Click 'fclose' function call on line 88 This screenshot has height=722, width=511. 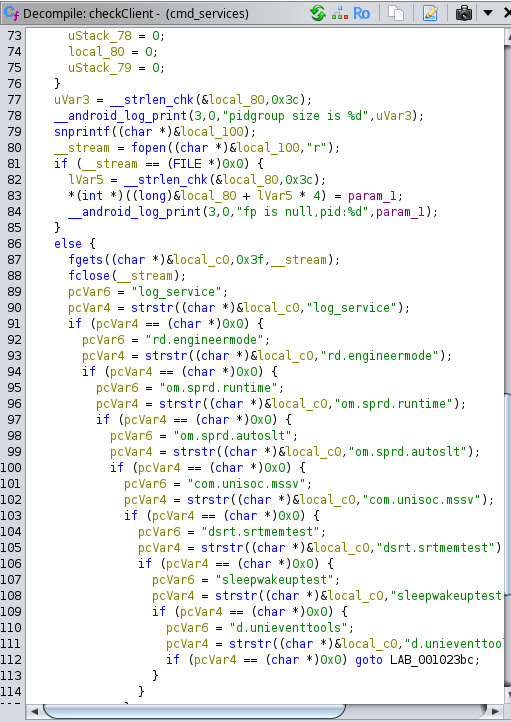coord(89,276)
